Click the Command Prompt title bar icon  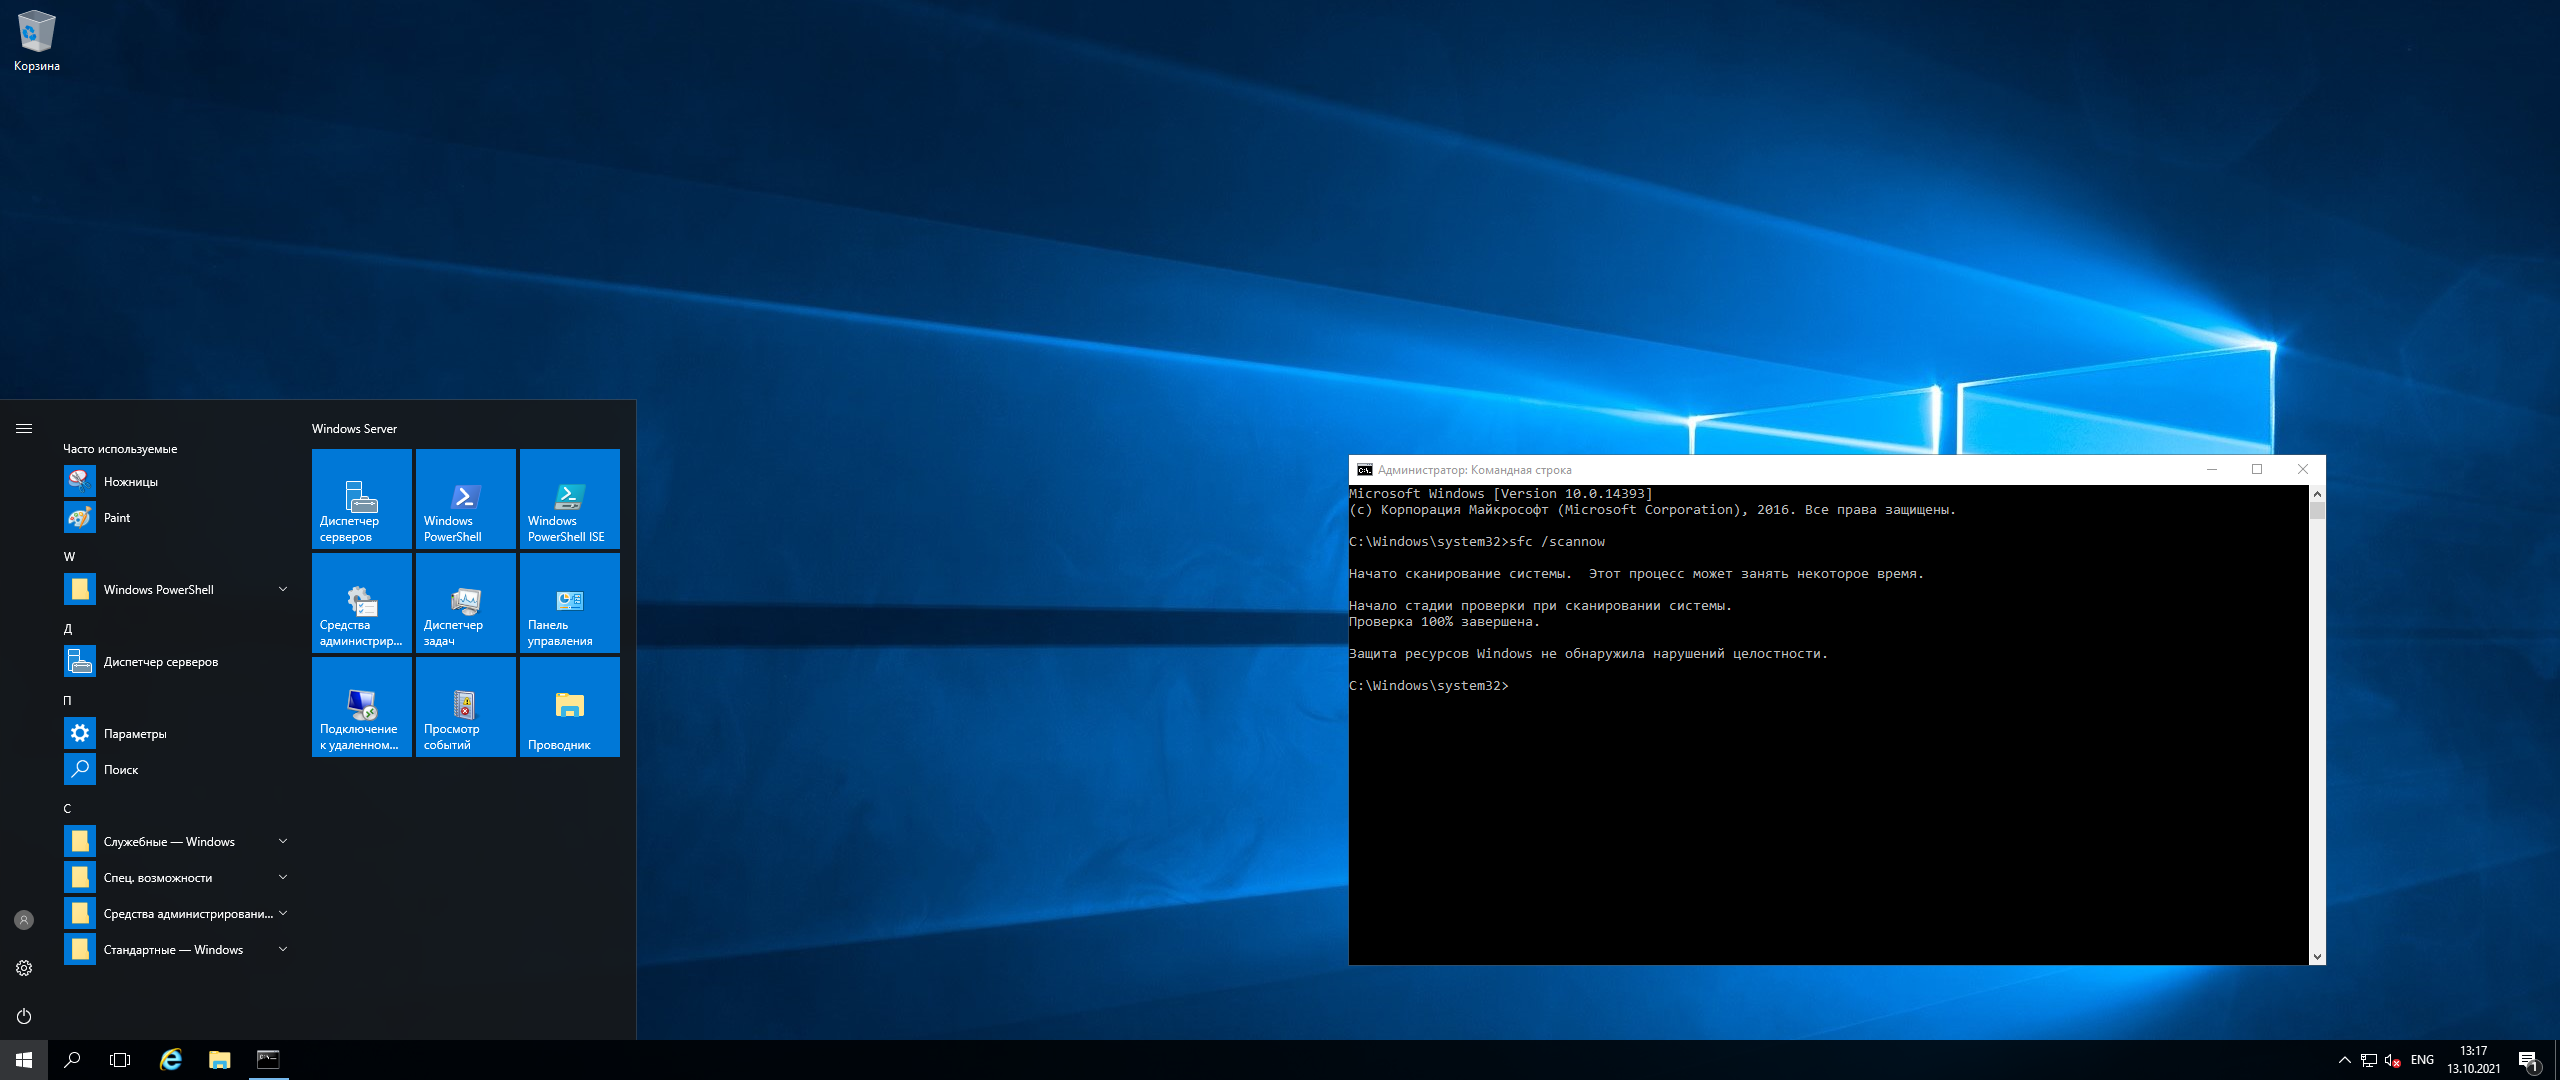[x=1364, y=470]
